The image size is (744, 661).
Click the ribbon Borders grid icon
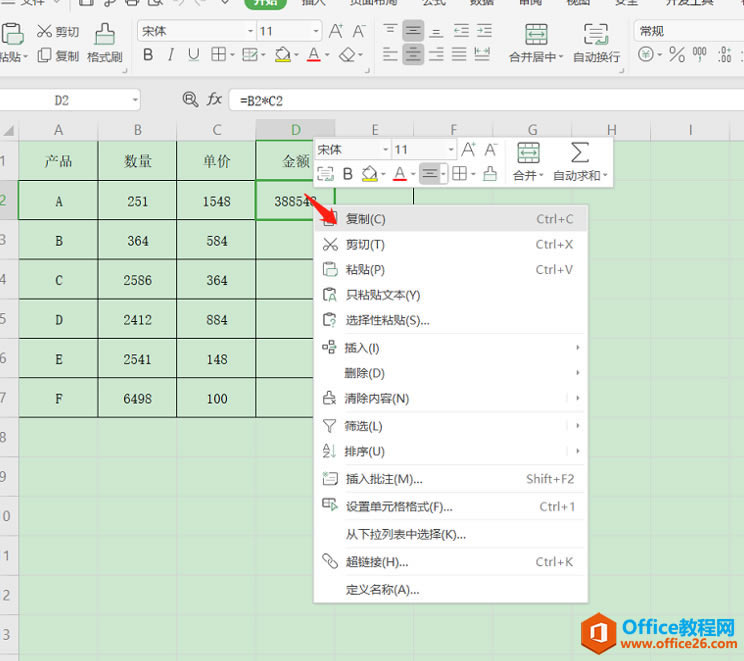219,55
